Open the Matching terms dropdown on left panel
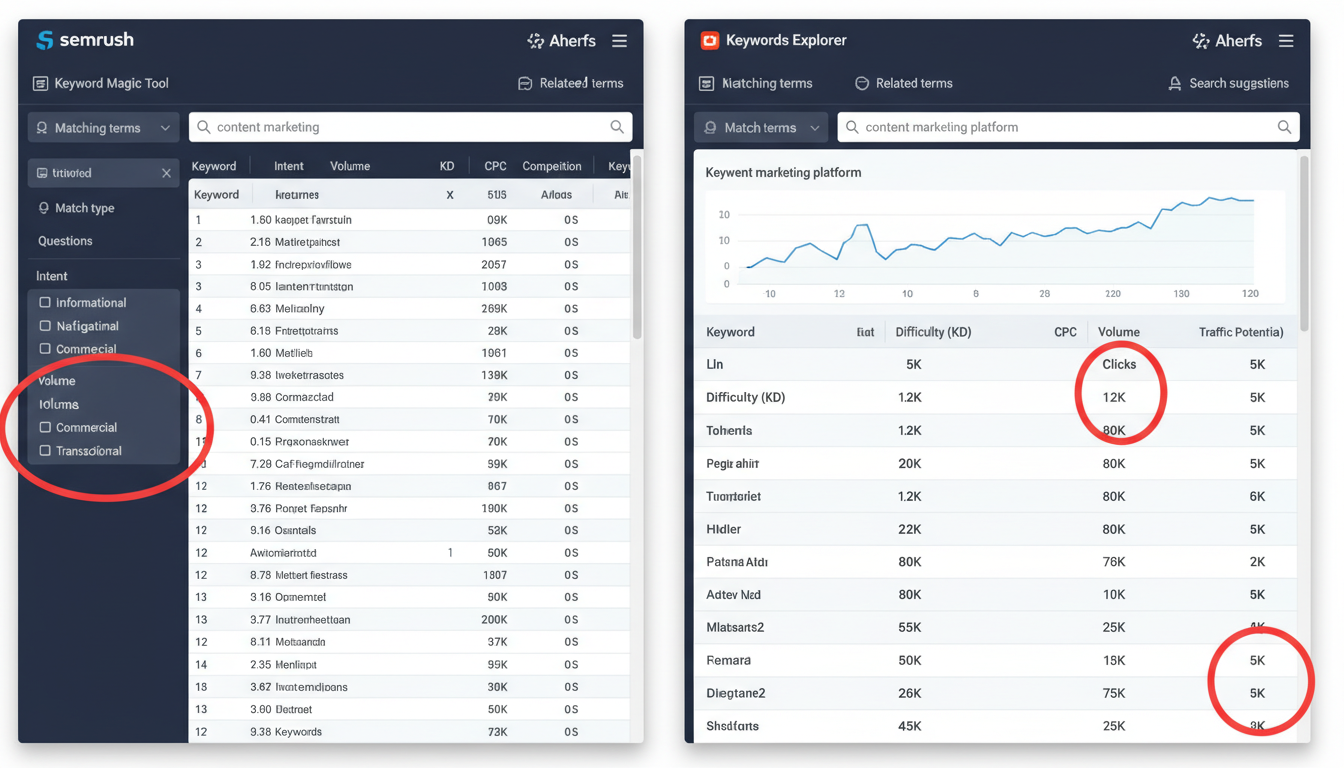 (x=102, y=127)
